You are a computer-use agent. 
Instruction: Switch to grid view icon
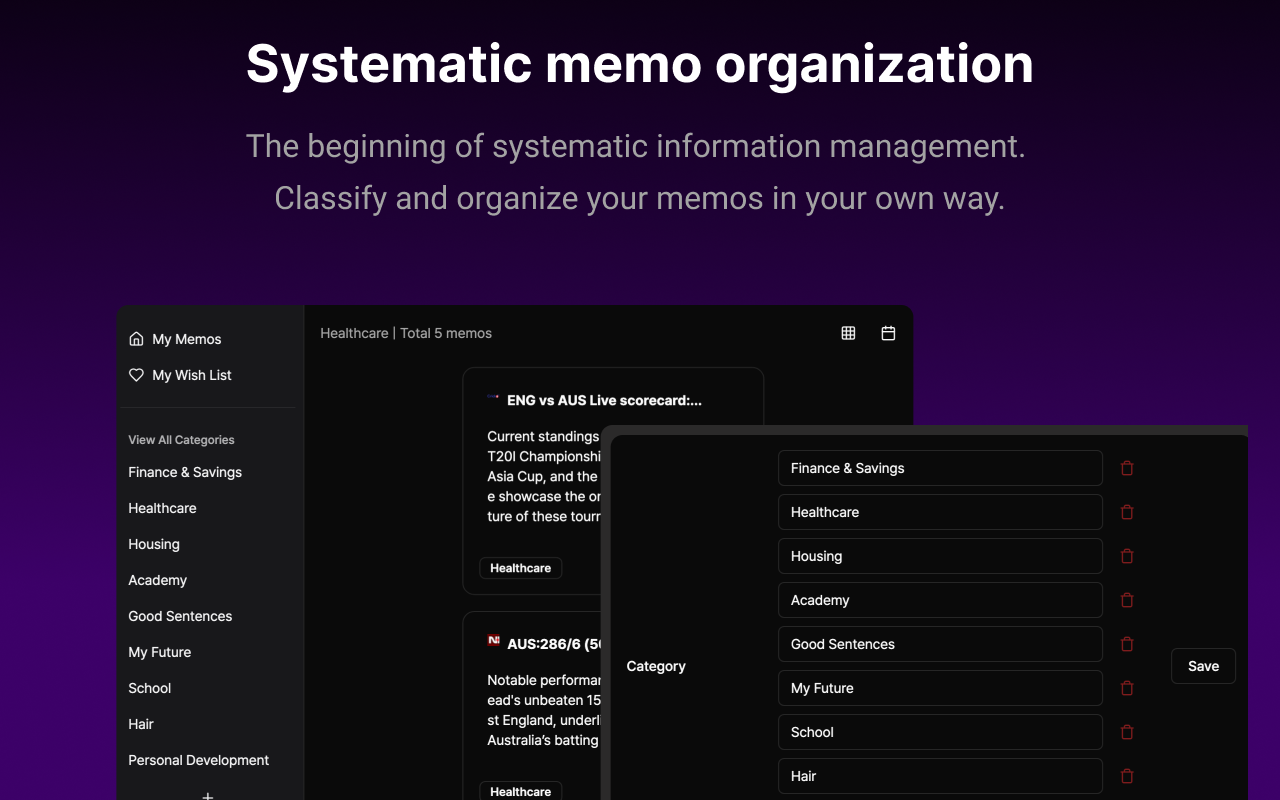(848, 333)
